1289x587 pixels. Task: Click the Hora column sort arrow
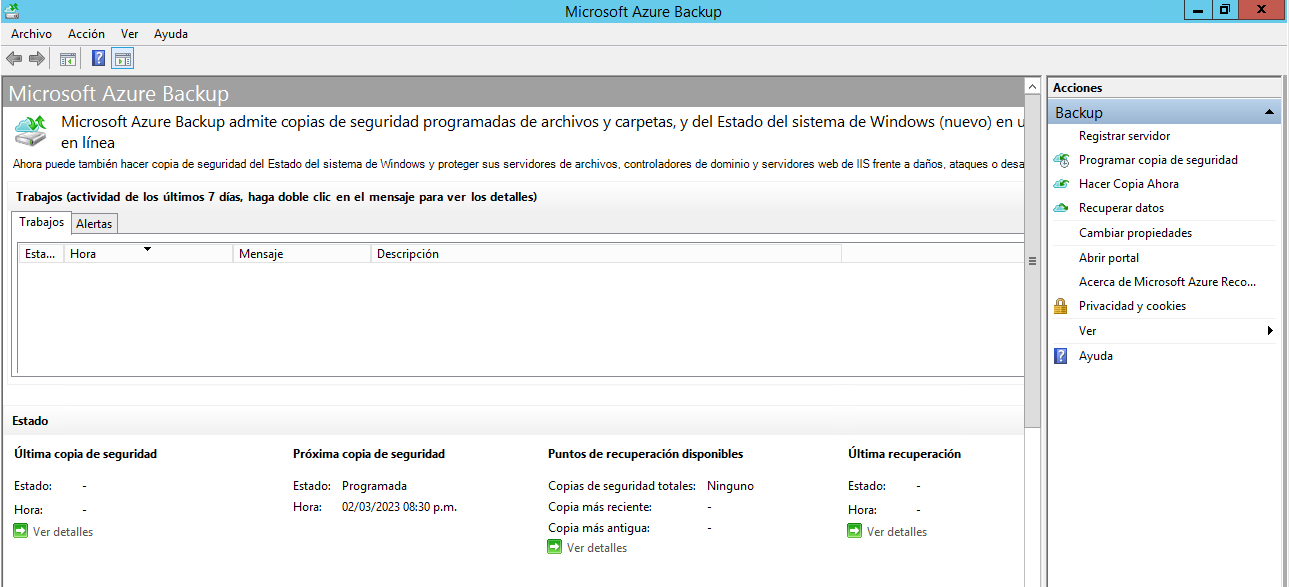pyautogui.click(x=148, y=248)
